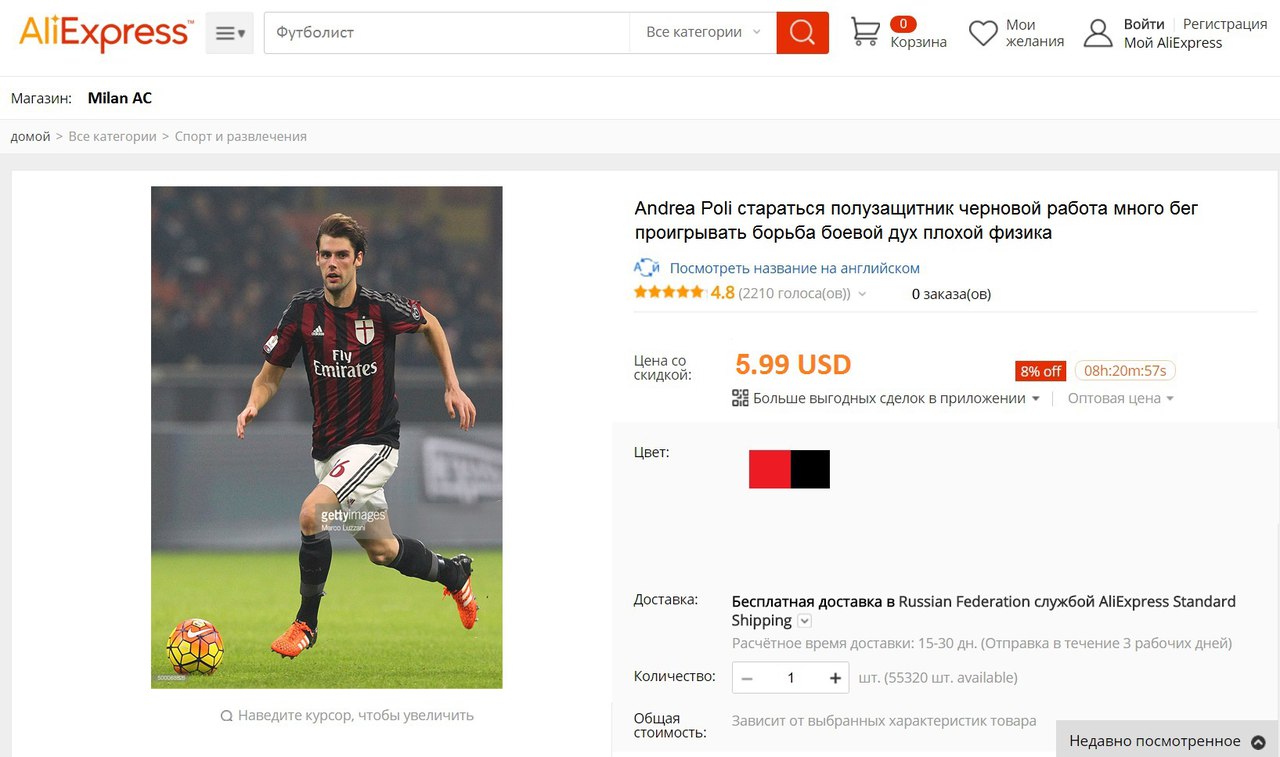This screenshot has height=757, width=1280.
Task: Click the wishlist heart icon
Action: click(x=983, y=33)
